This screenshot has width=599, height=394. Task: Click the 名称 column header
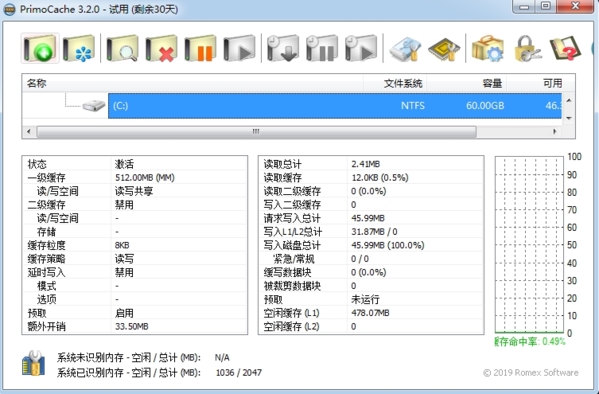(x=193, y=83)
